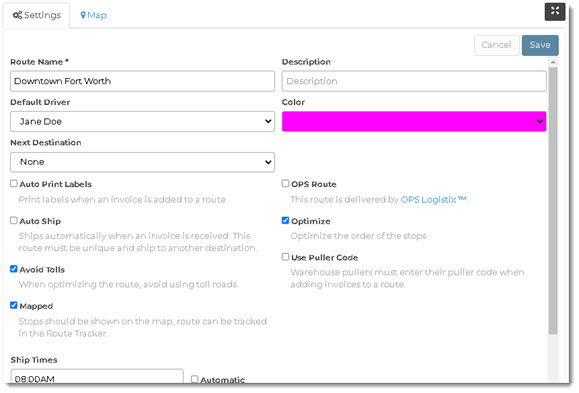Open the Default Driver dropdown

[143, 122]
